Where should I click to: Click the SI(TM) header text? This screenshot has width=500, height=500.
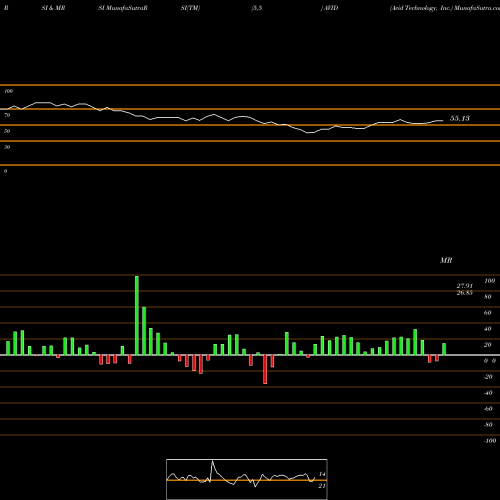(190, 8)
